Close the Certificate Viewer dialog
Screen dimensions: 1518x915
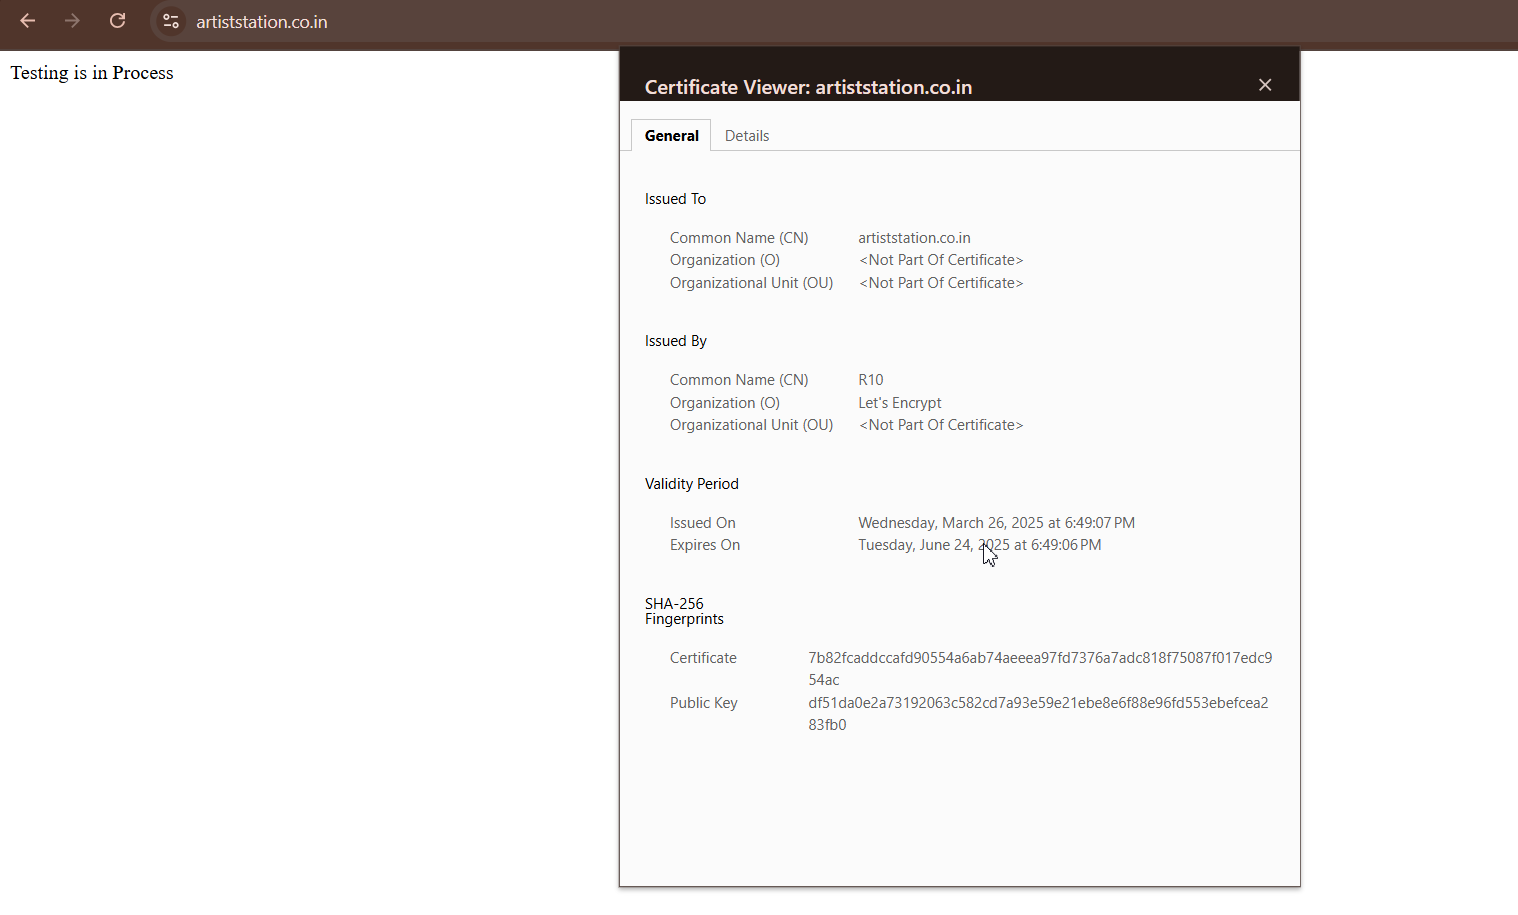(x=1265, y=85)
